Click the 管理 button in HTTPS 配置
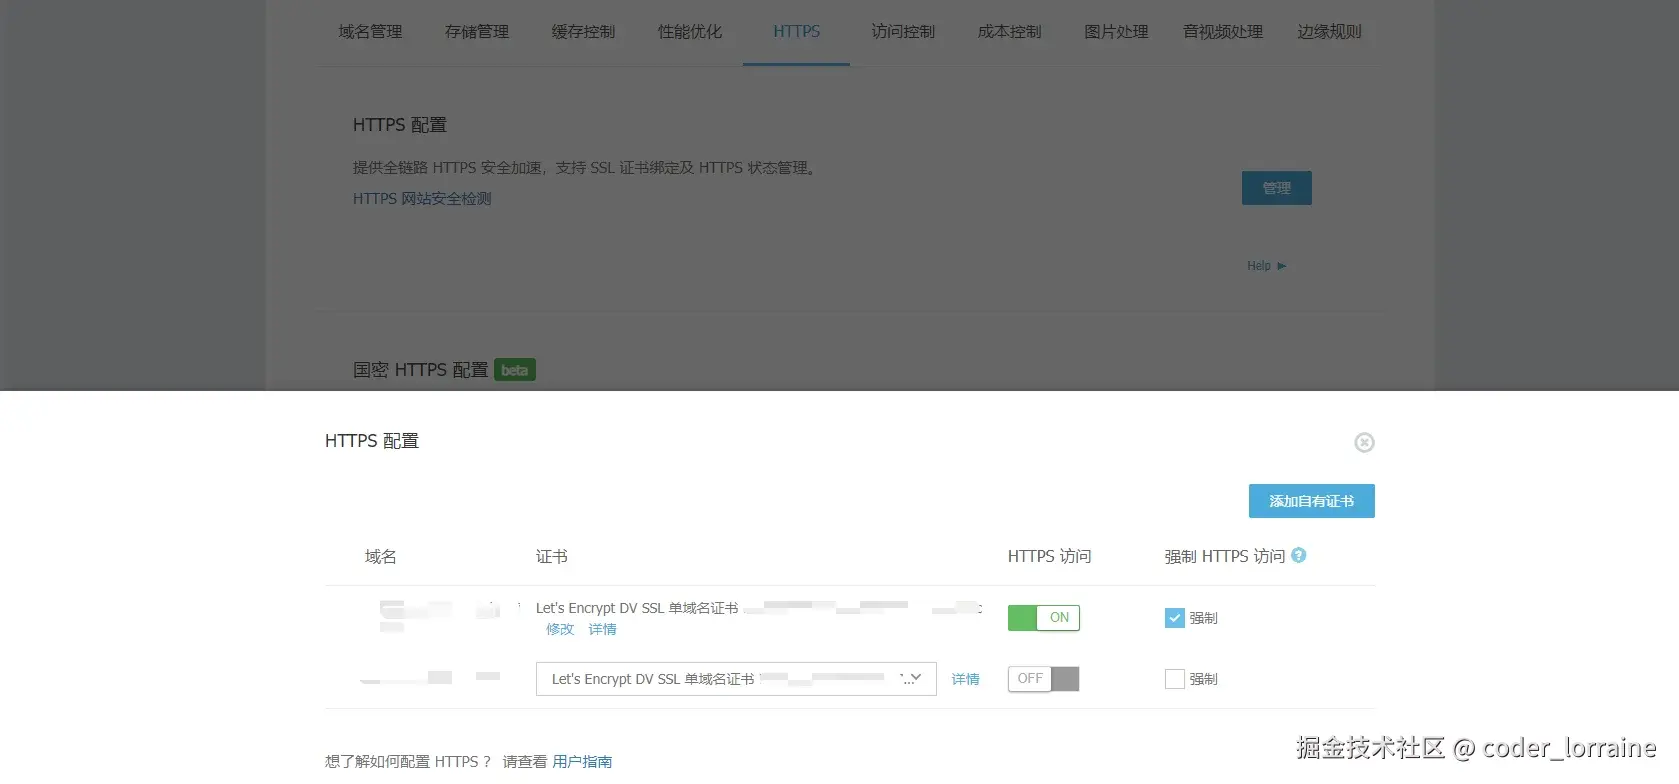 point(1276,188)
